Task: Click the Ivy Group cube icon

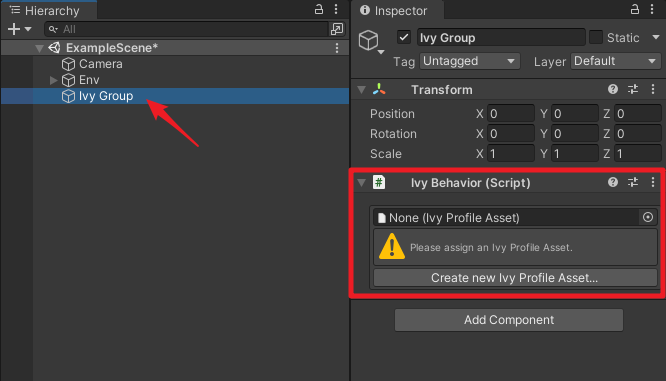Action: (68, 96)
